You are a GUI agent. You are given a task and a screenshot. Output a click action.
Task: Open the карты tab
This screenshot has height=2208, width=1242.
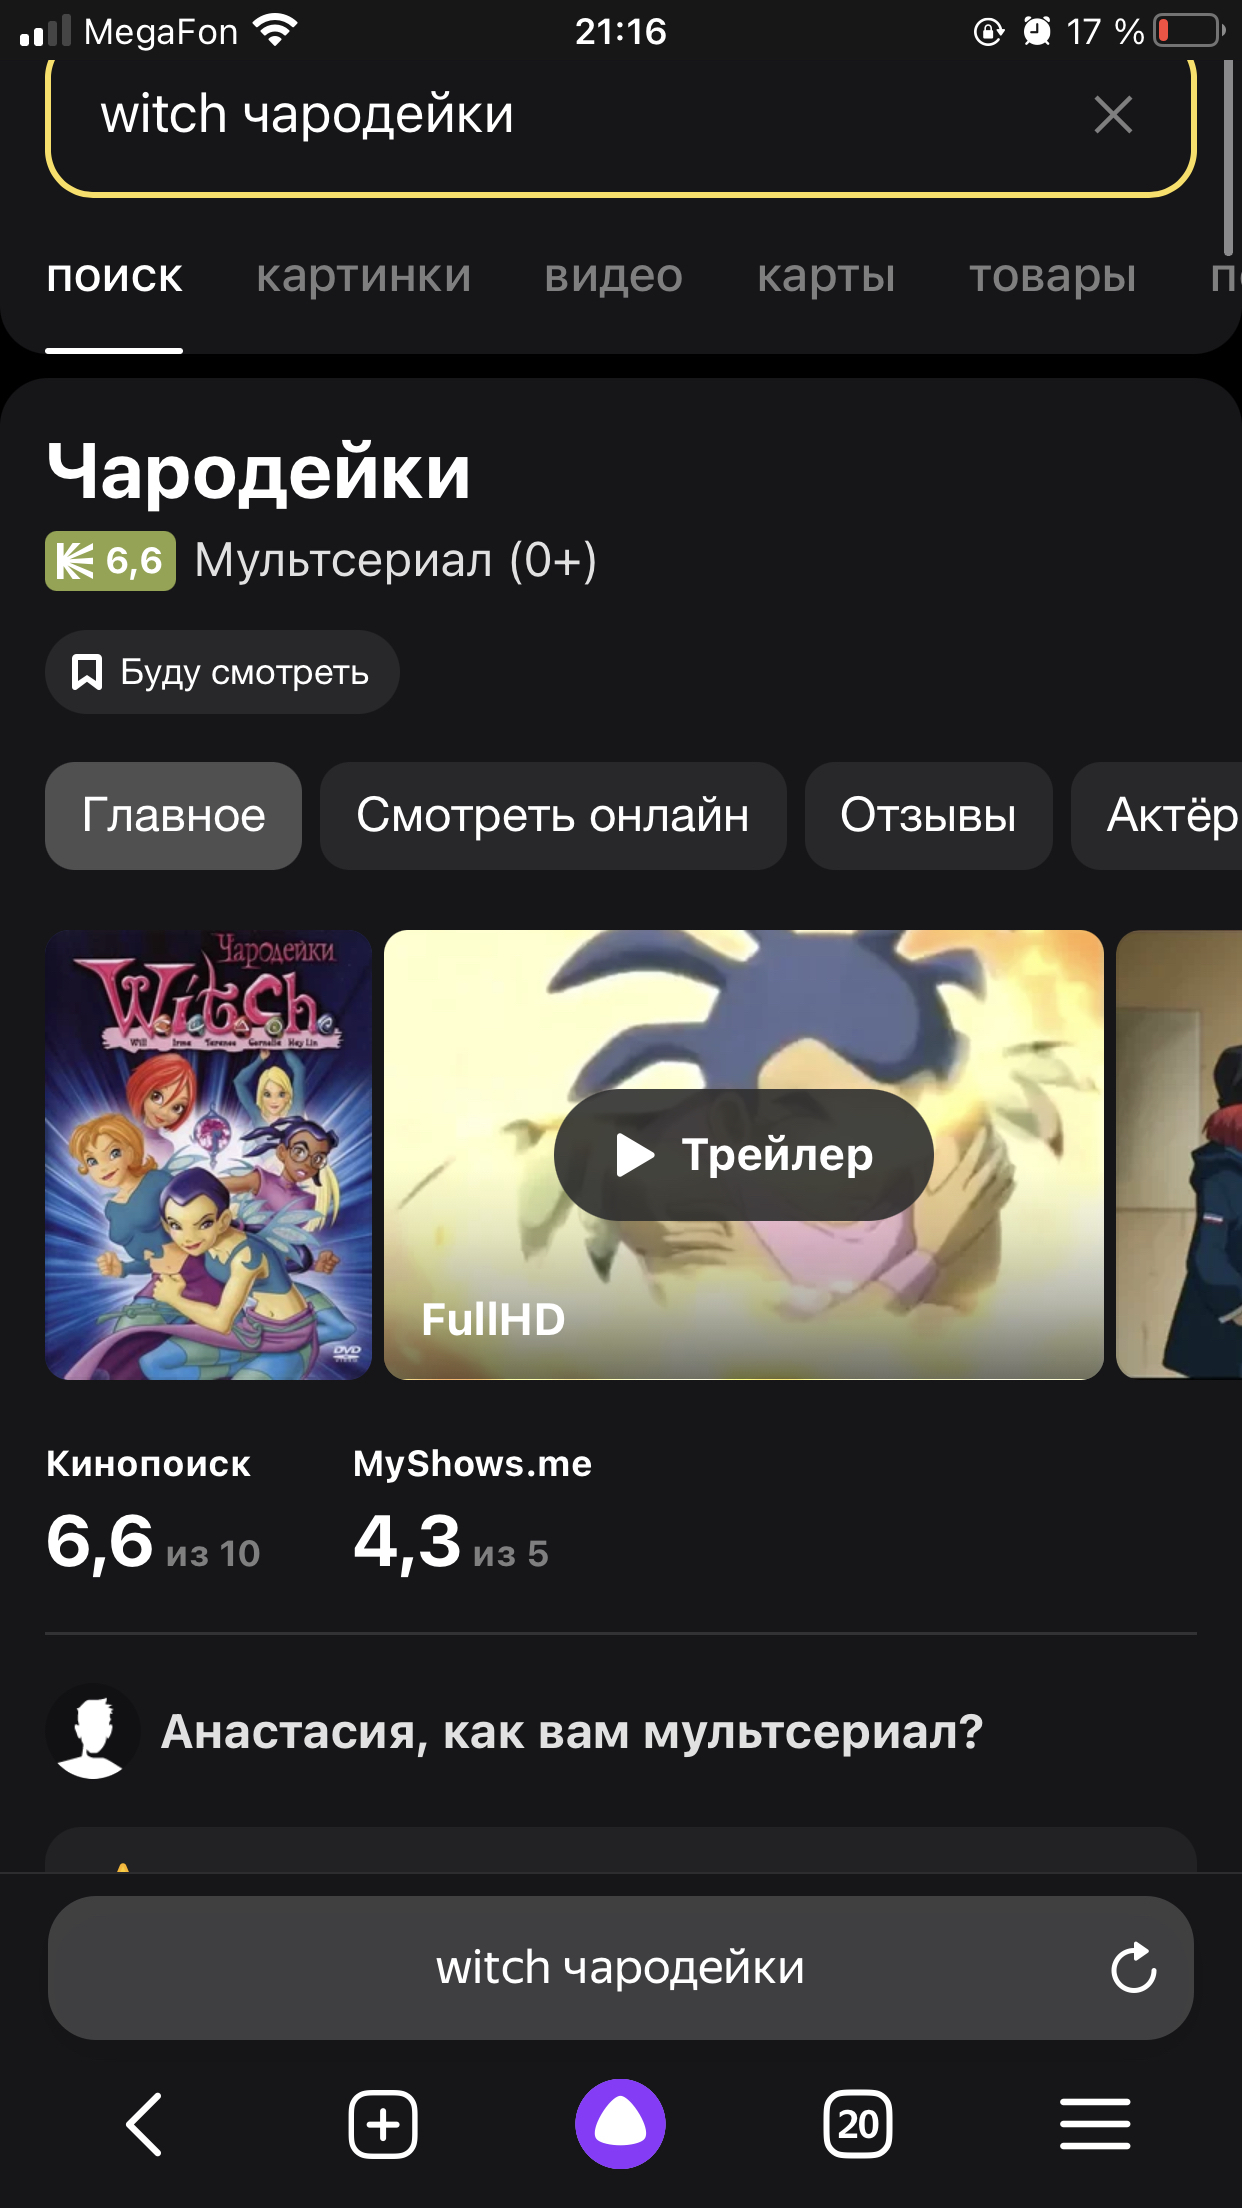pyautogui.click(x=826, y=276)
